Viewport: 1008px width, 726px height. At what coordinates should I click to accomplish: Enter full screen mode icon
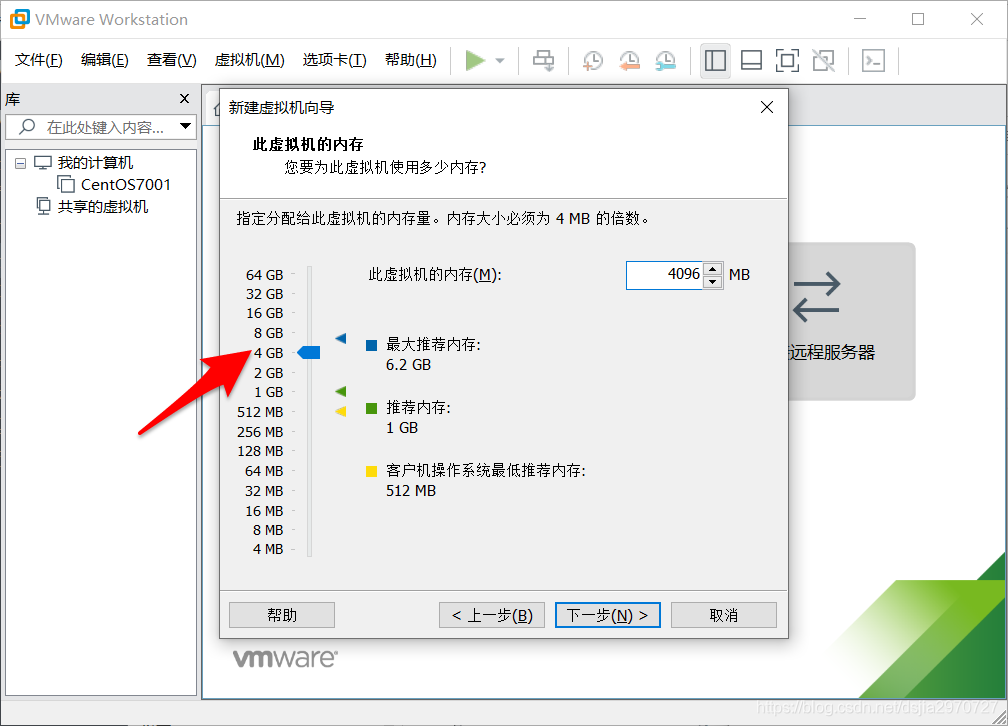[x=787, y=60]
